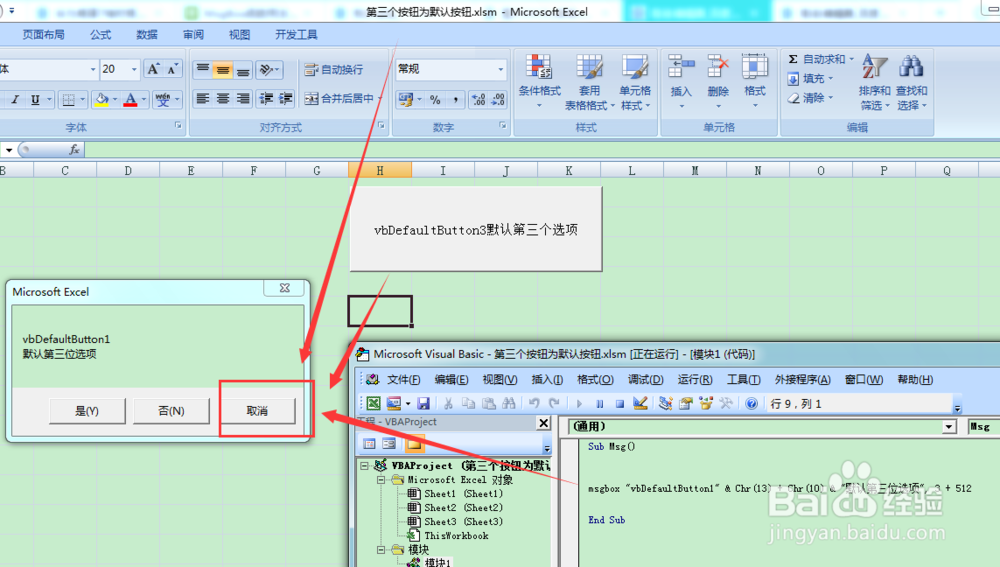Toggle 自动换行 wrap text

[334, 70]
